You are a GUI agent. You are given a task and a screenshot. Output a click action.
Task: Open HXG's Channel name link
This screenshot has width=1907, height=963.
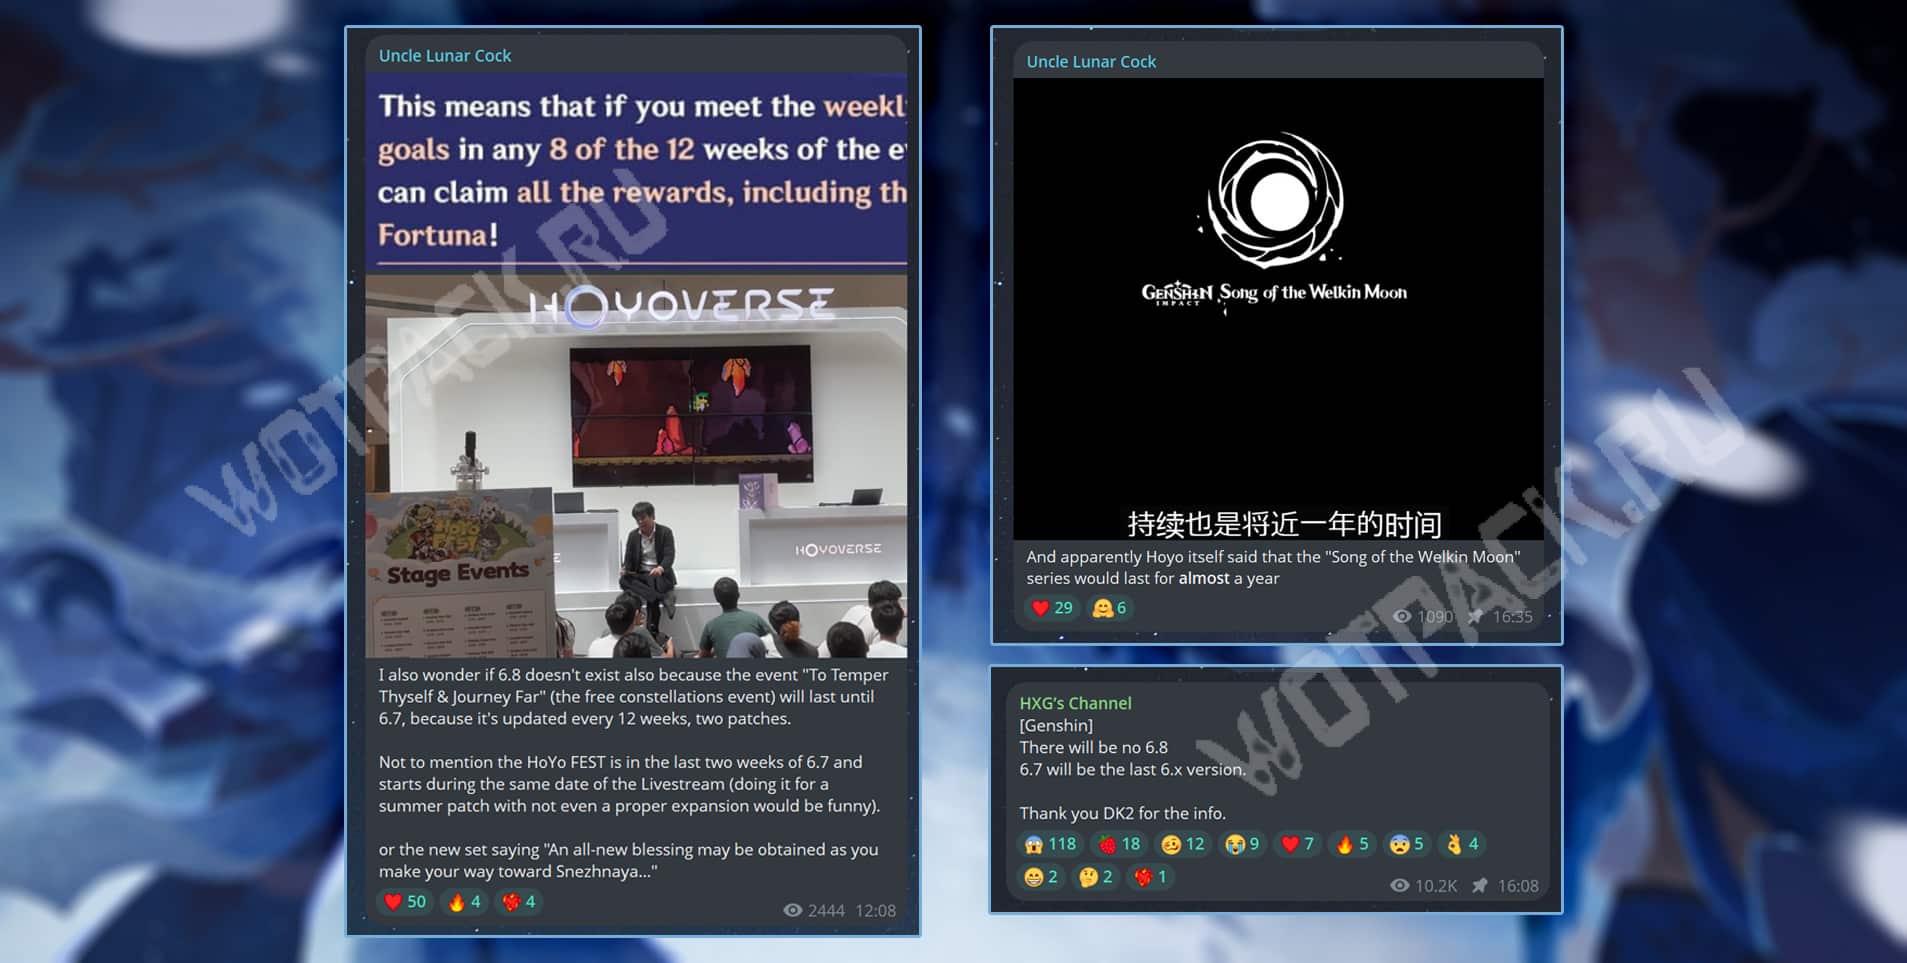1075,703
